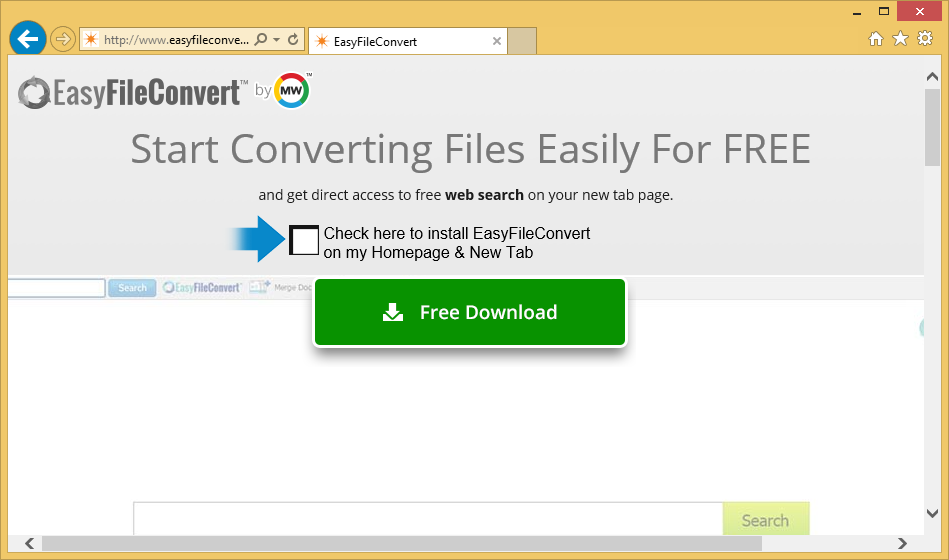Click the site favicon in the address bar
Image resolution: width=949 pixels, height=560 pixels.
tap(91, 39)
